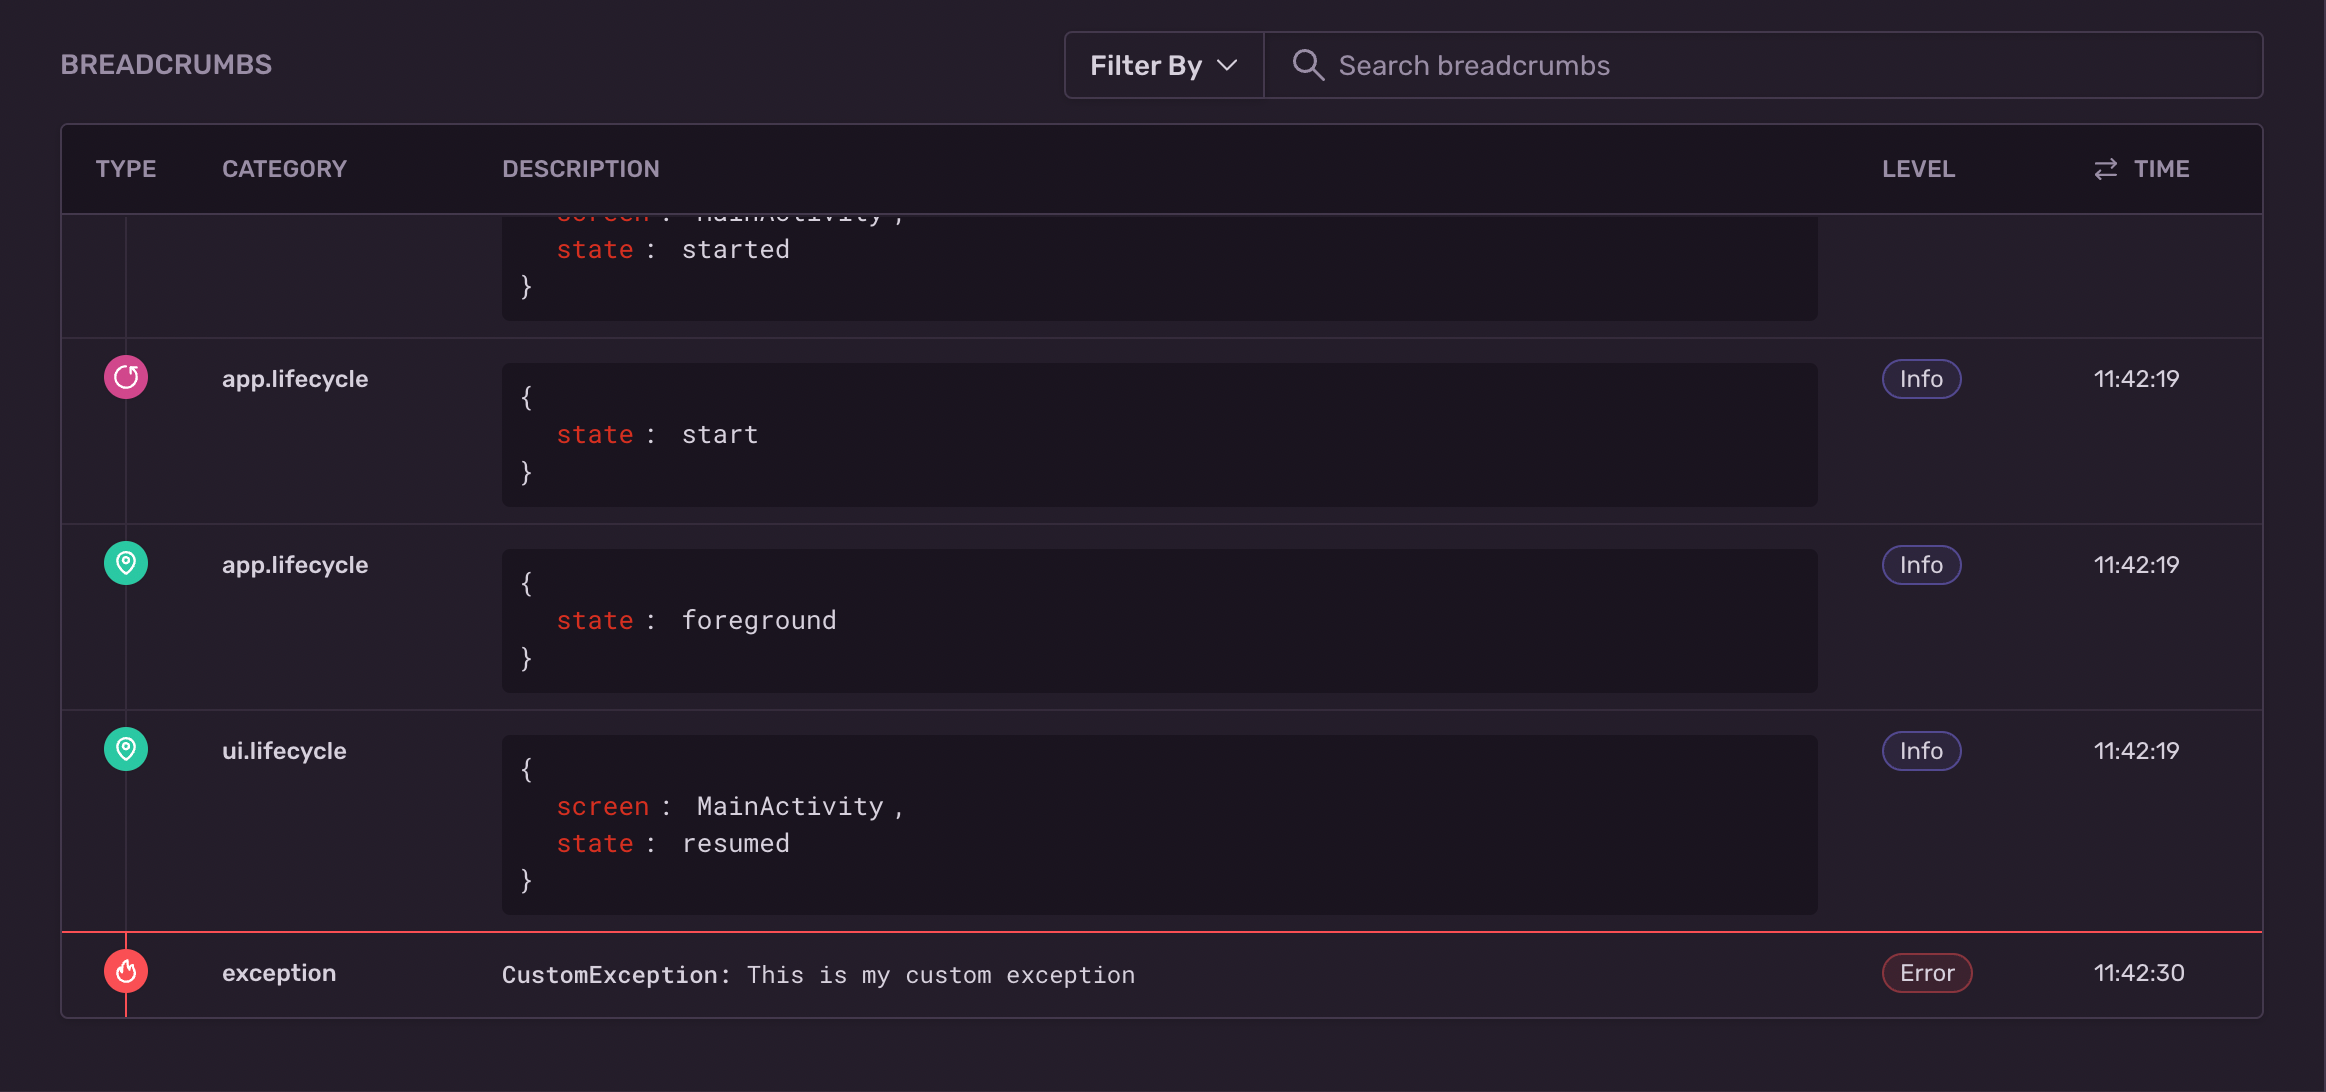Click the ui.lifecycle category label
Image resolution: width=2326 pixels, height=1092 pixels.
click(x=284, y=751)
